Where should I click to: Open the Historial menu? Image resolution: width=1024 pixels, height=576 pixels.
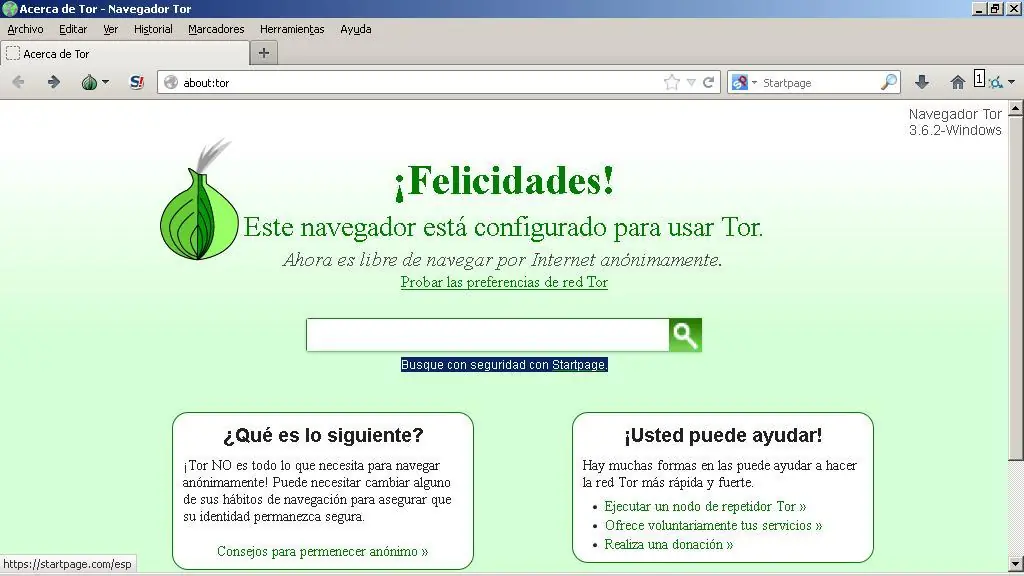153,29
